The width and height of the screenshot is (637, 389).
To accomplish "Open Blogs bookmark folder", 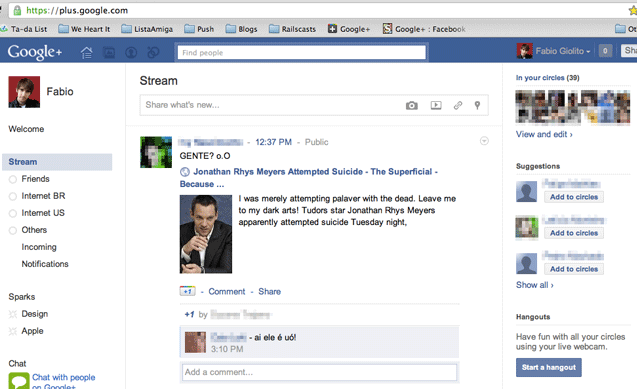I will (241, 29).
